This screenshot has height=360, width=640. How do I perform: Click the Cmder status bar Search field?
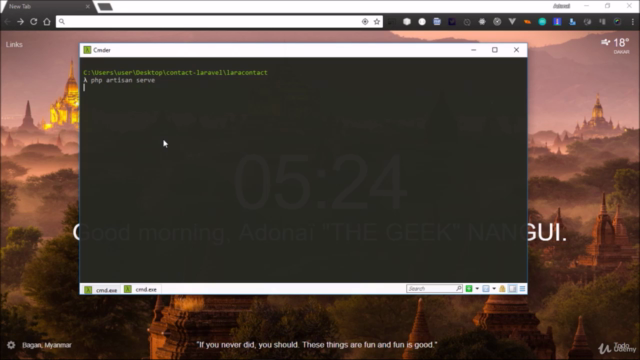(x=434, y=289)
